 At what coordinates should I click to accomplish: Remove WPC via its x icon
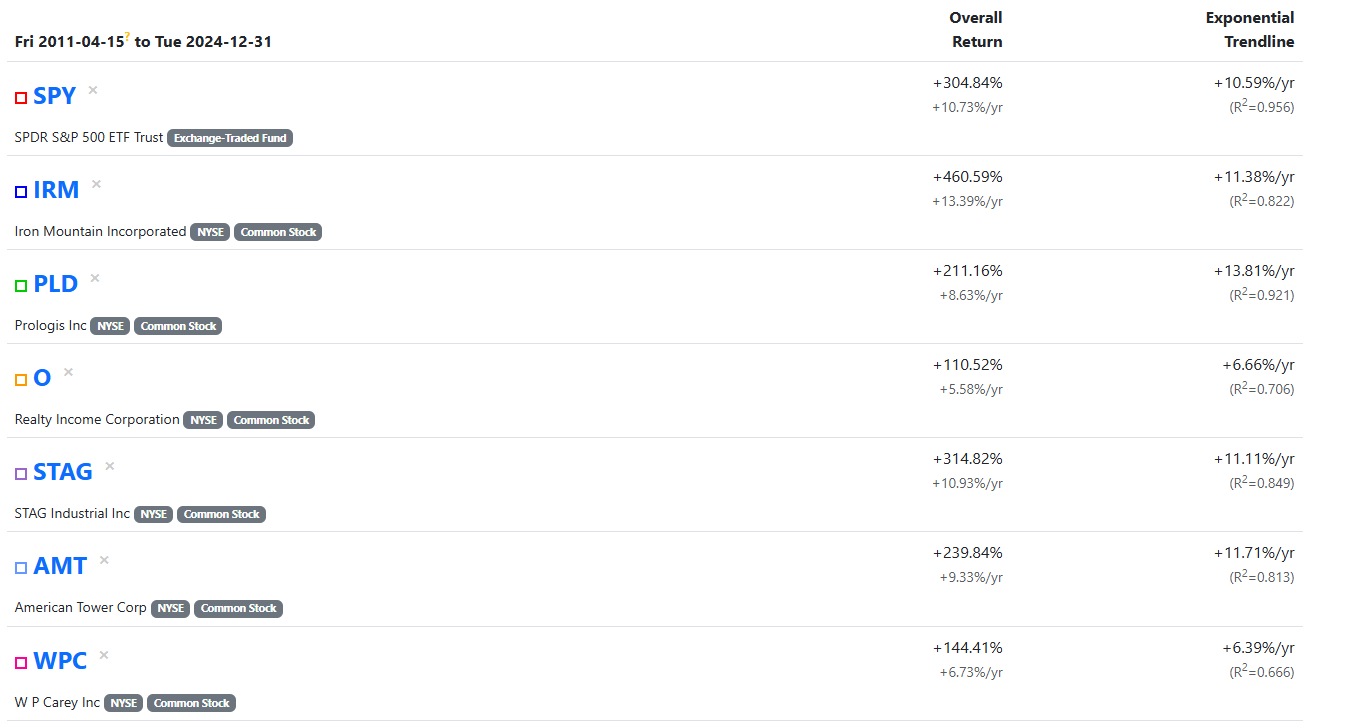pos(104,655)
